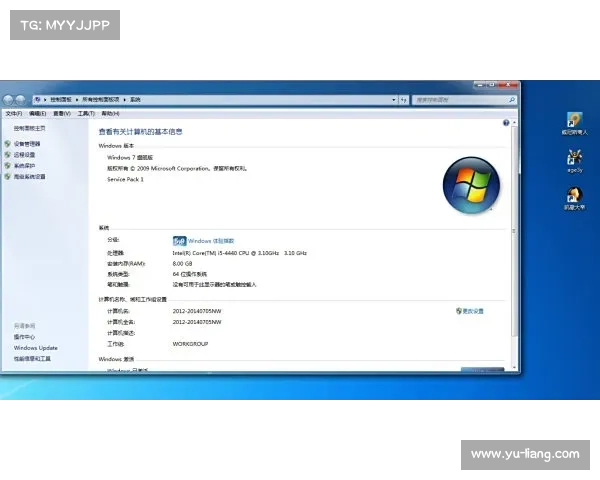Click the 2012-20140705NW value beside 计算机名
Image resolution: width=600 pixels, height=480 pixels.
pos(197,311)
